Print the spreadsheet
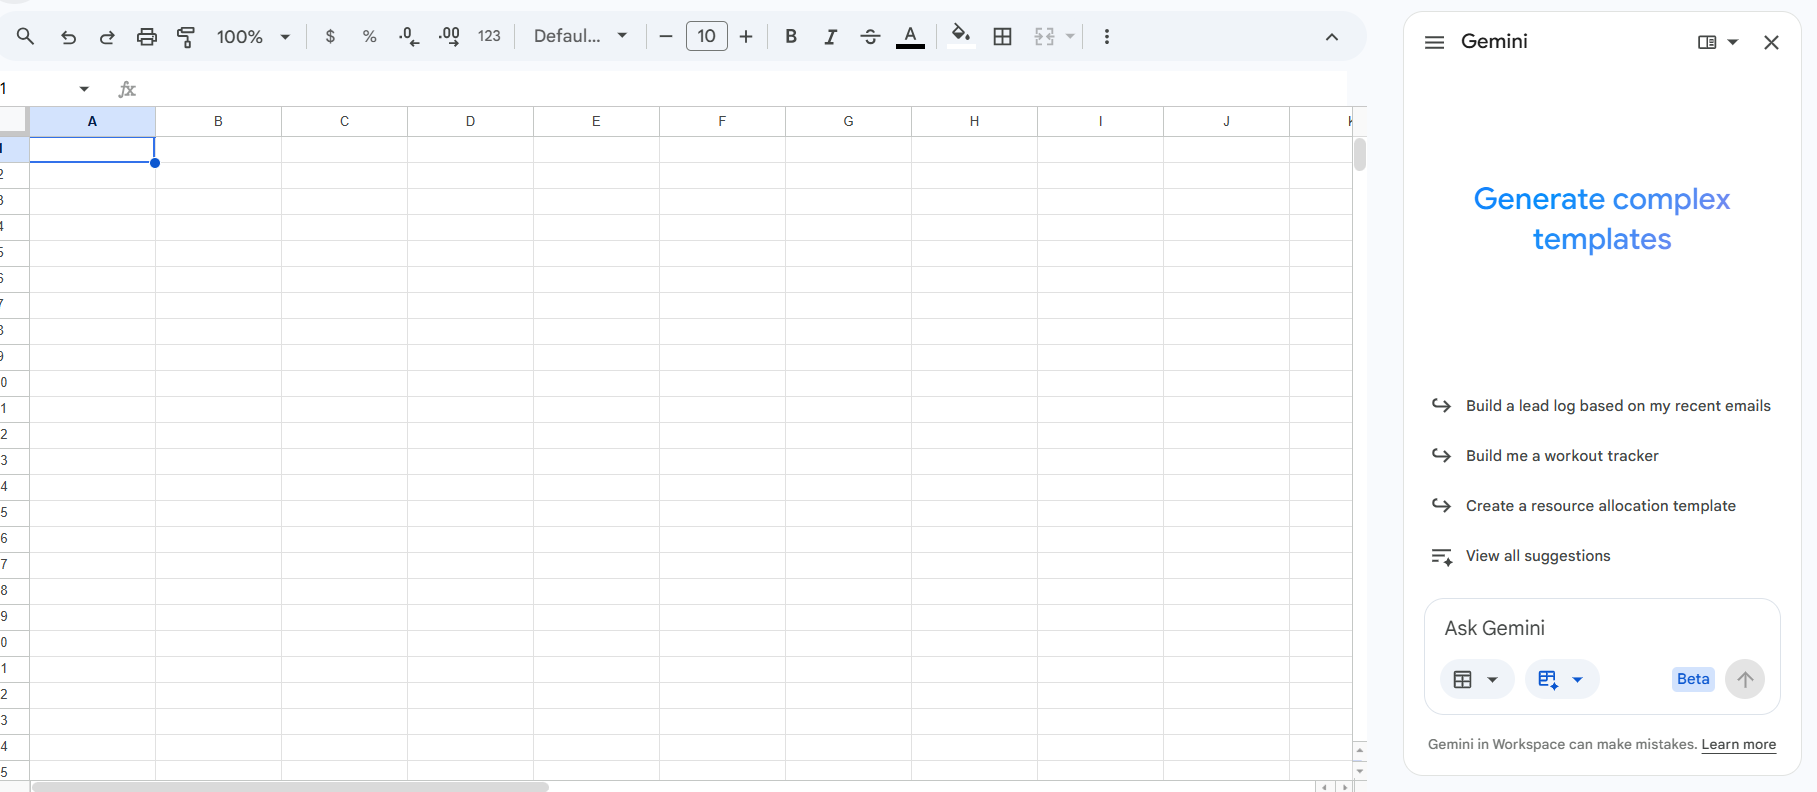Viewport: 1817px width, 792px height. (147, 37)
